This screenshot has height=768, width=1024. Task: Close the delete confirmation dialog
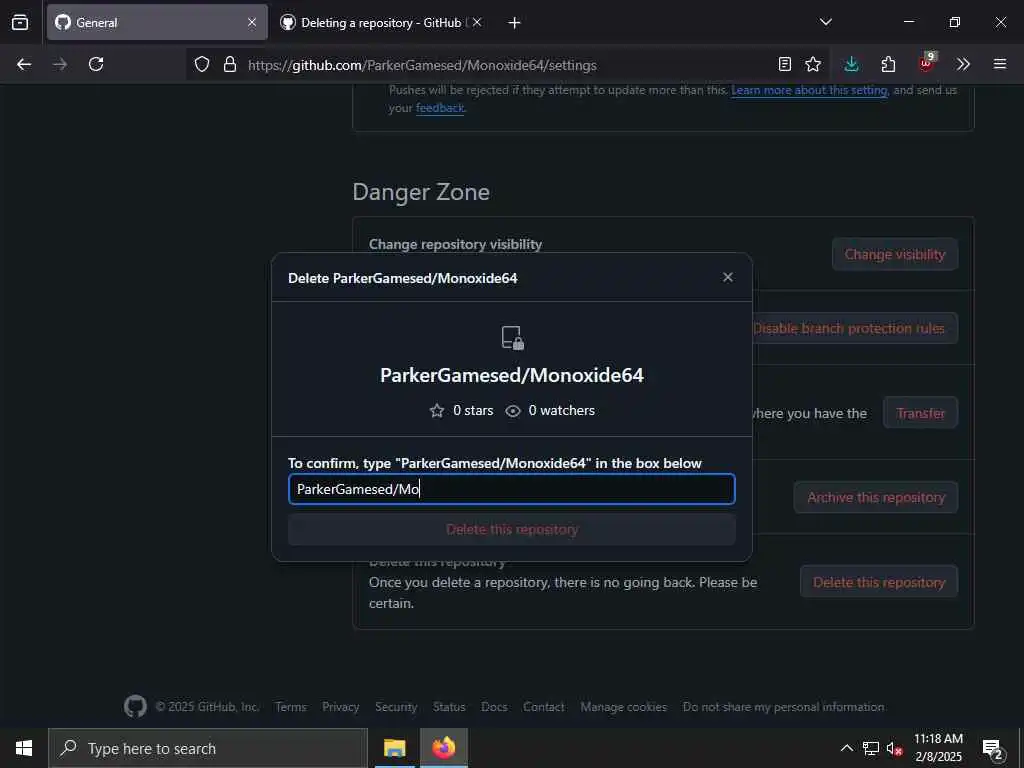coord(728,278)
